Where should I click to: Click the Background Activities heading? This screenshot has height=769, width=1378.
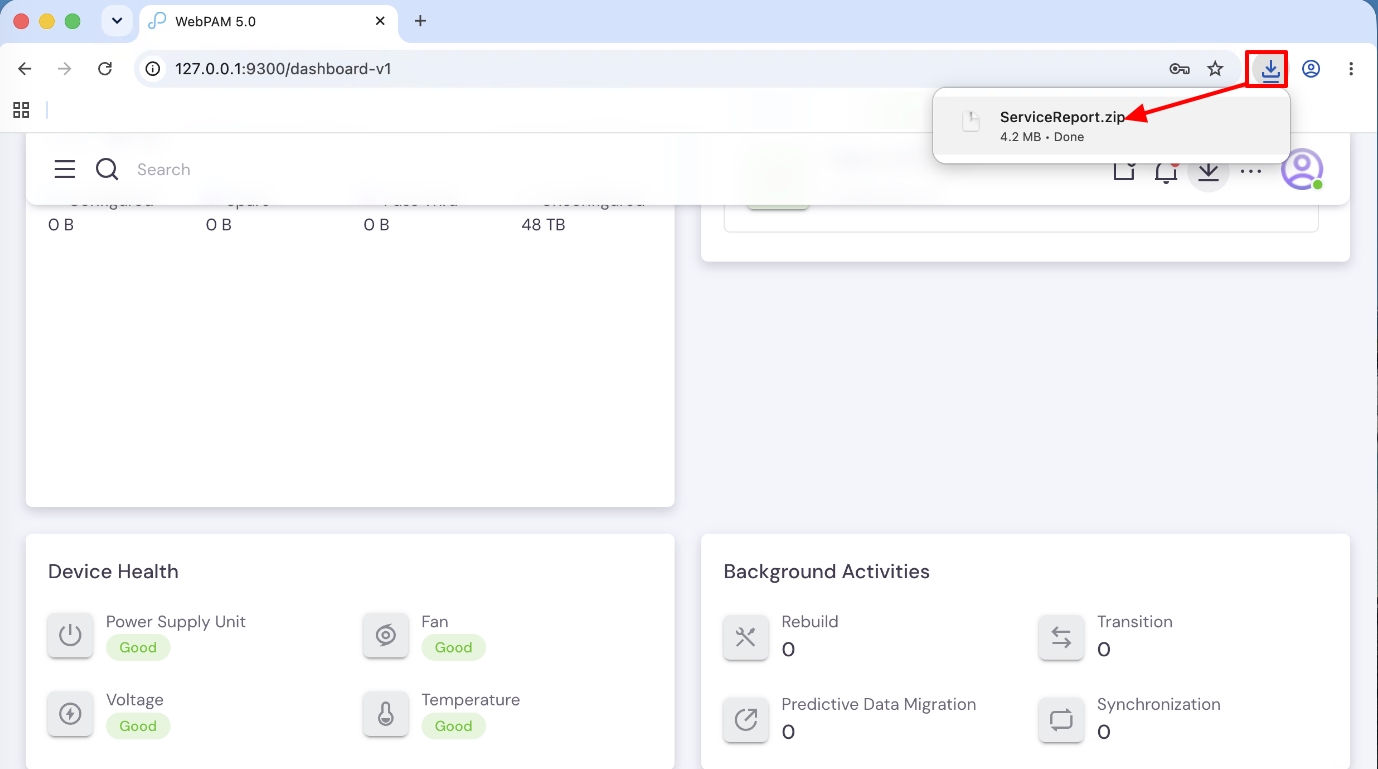(x=827, y=572)
